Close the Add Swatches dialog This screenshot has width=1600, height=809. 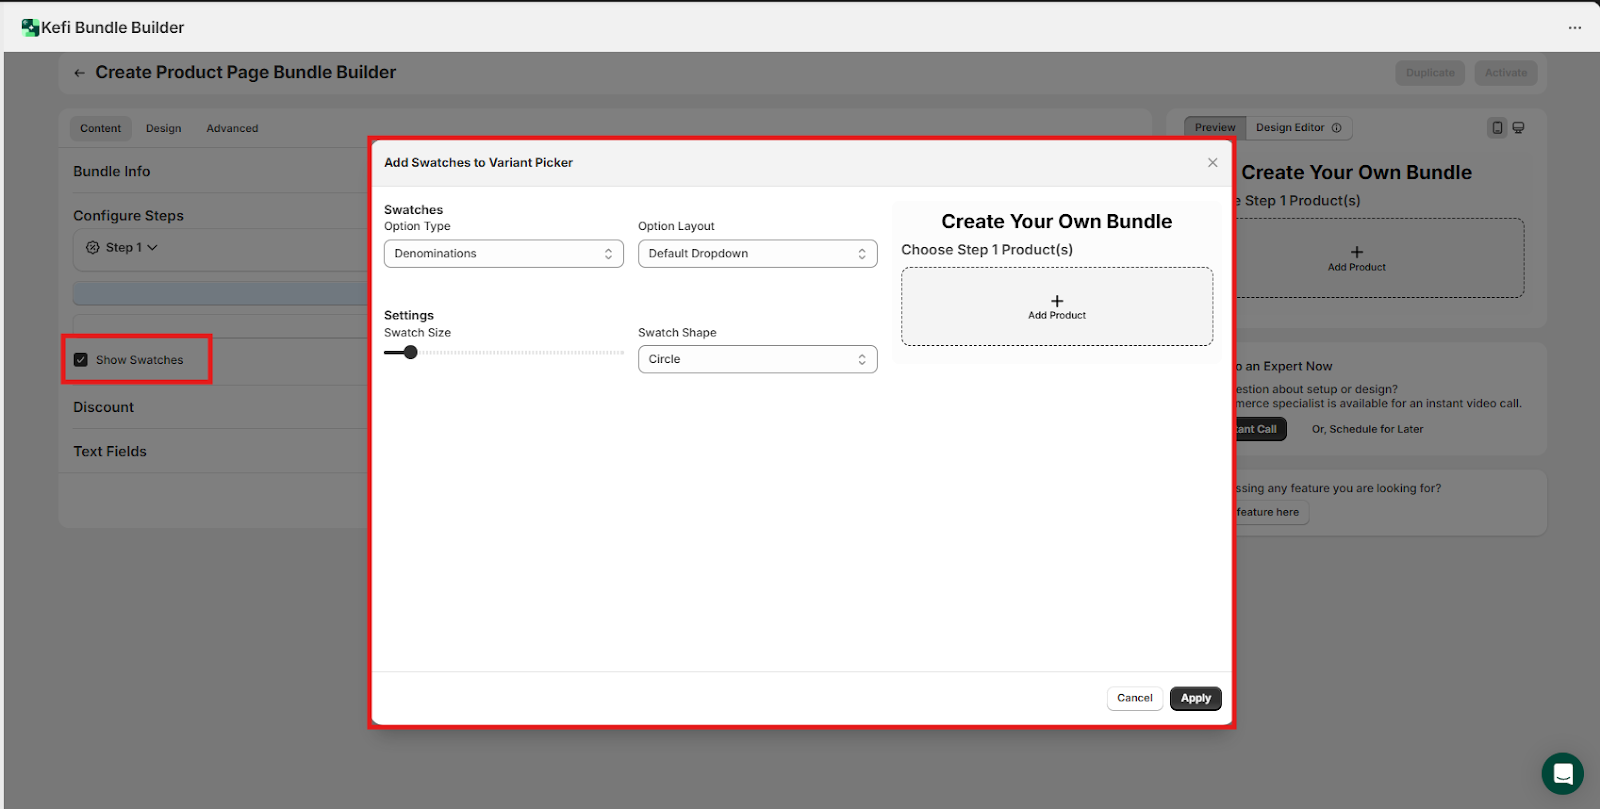tap(1212, 163)
